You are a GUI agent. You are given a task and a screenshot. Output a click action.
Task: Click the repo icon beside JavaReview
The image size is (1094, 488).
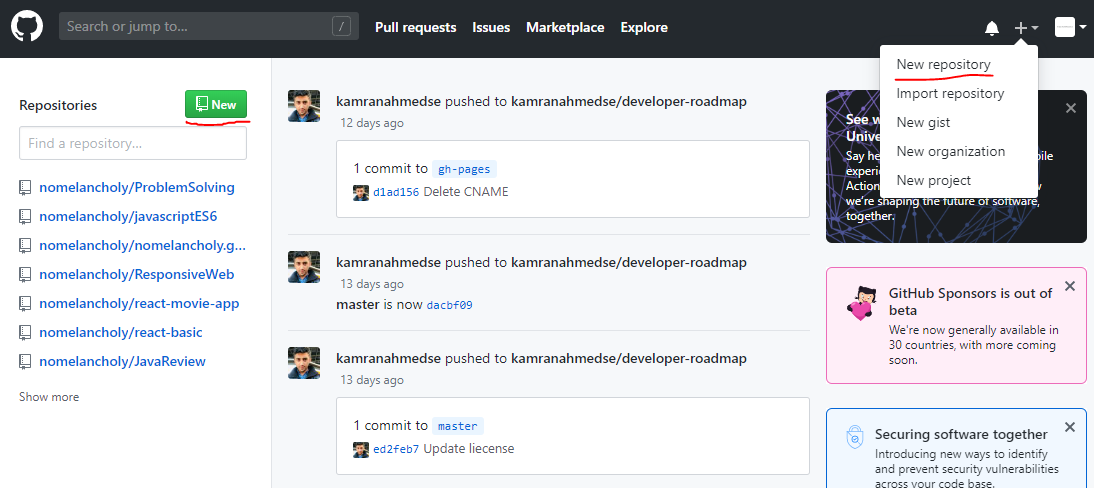[25, 362]
